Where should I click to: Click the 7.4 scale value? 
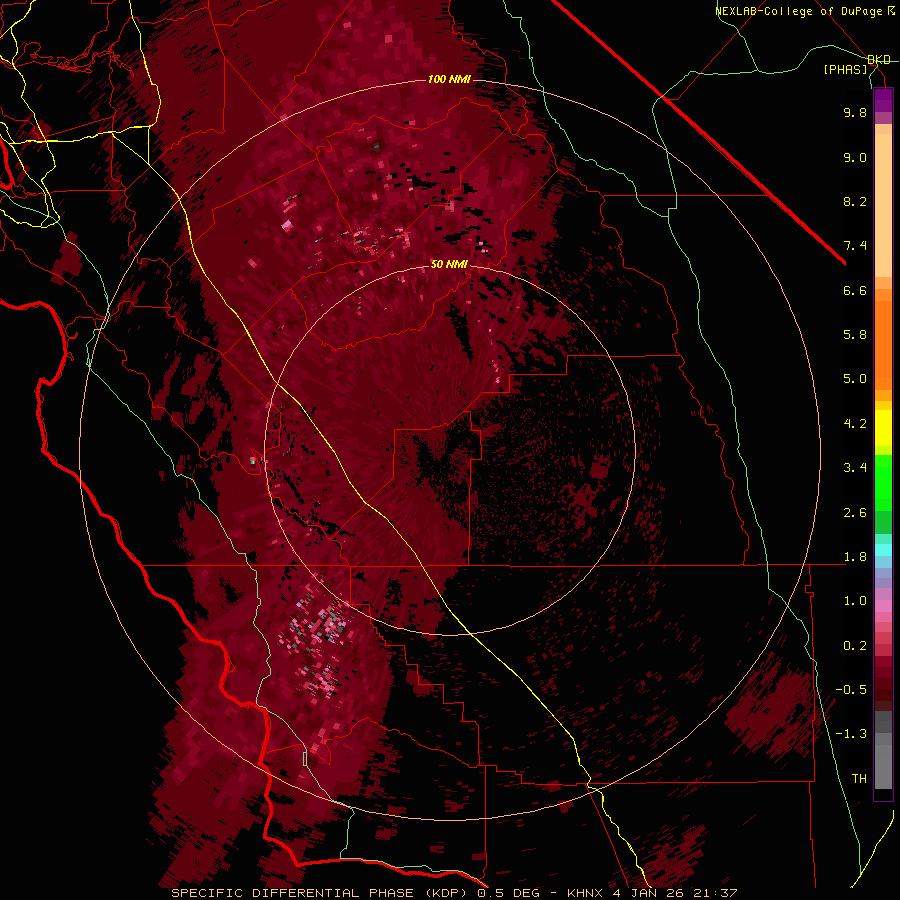click(x=855, y=246)
